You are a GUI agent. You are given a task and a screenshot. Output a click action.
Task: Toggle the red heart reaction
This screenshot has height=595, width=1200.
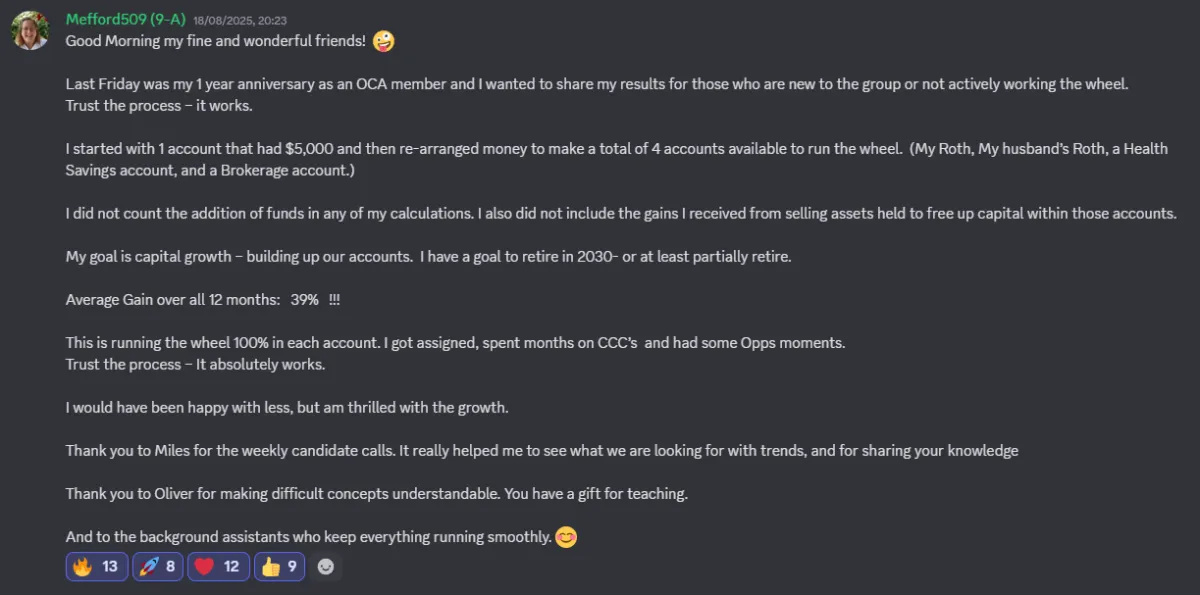coord(216,567)
